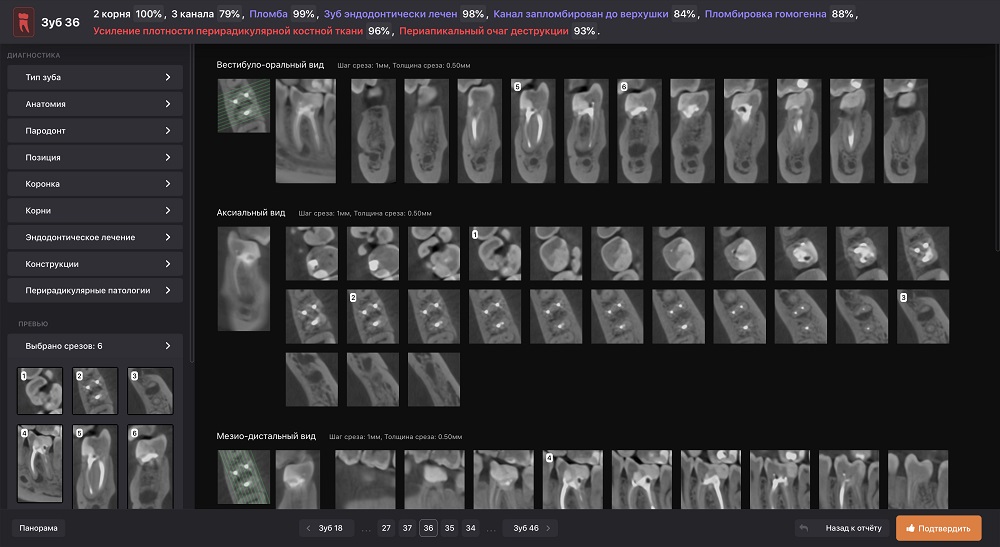The image size is (1000, 547).
Task: Go to previous tooth Зуб 18
Action: (x=326, y=528)
